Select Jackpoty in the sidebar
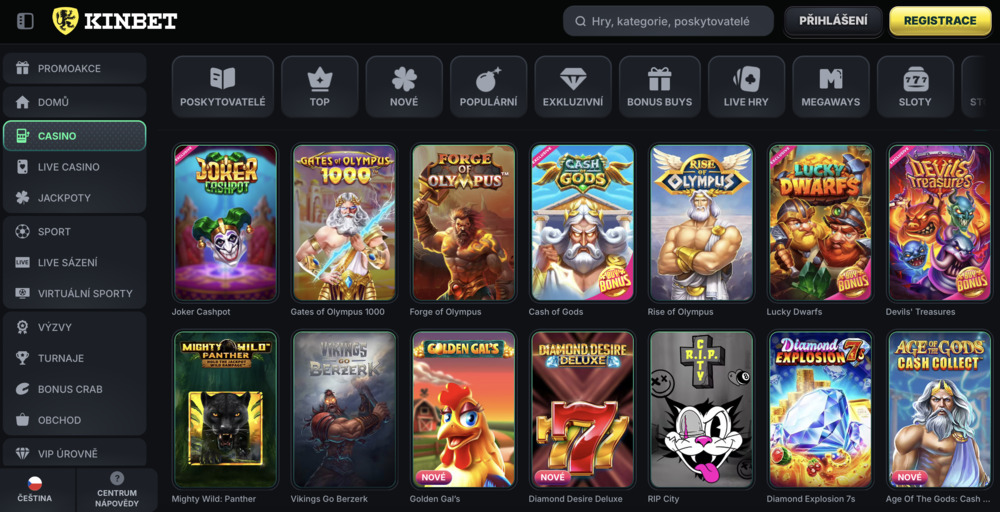 pos(74,198)
